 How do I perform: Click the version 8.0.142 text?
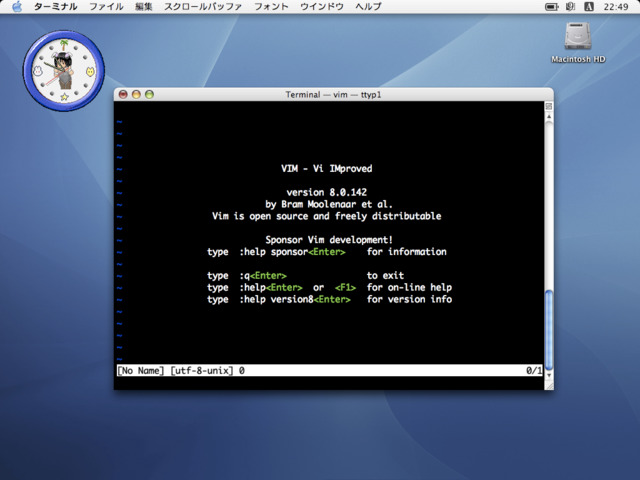[327, 192]
